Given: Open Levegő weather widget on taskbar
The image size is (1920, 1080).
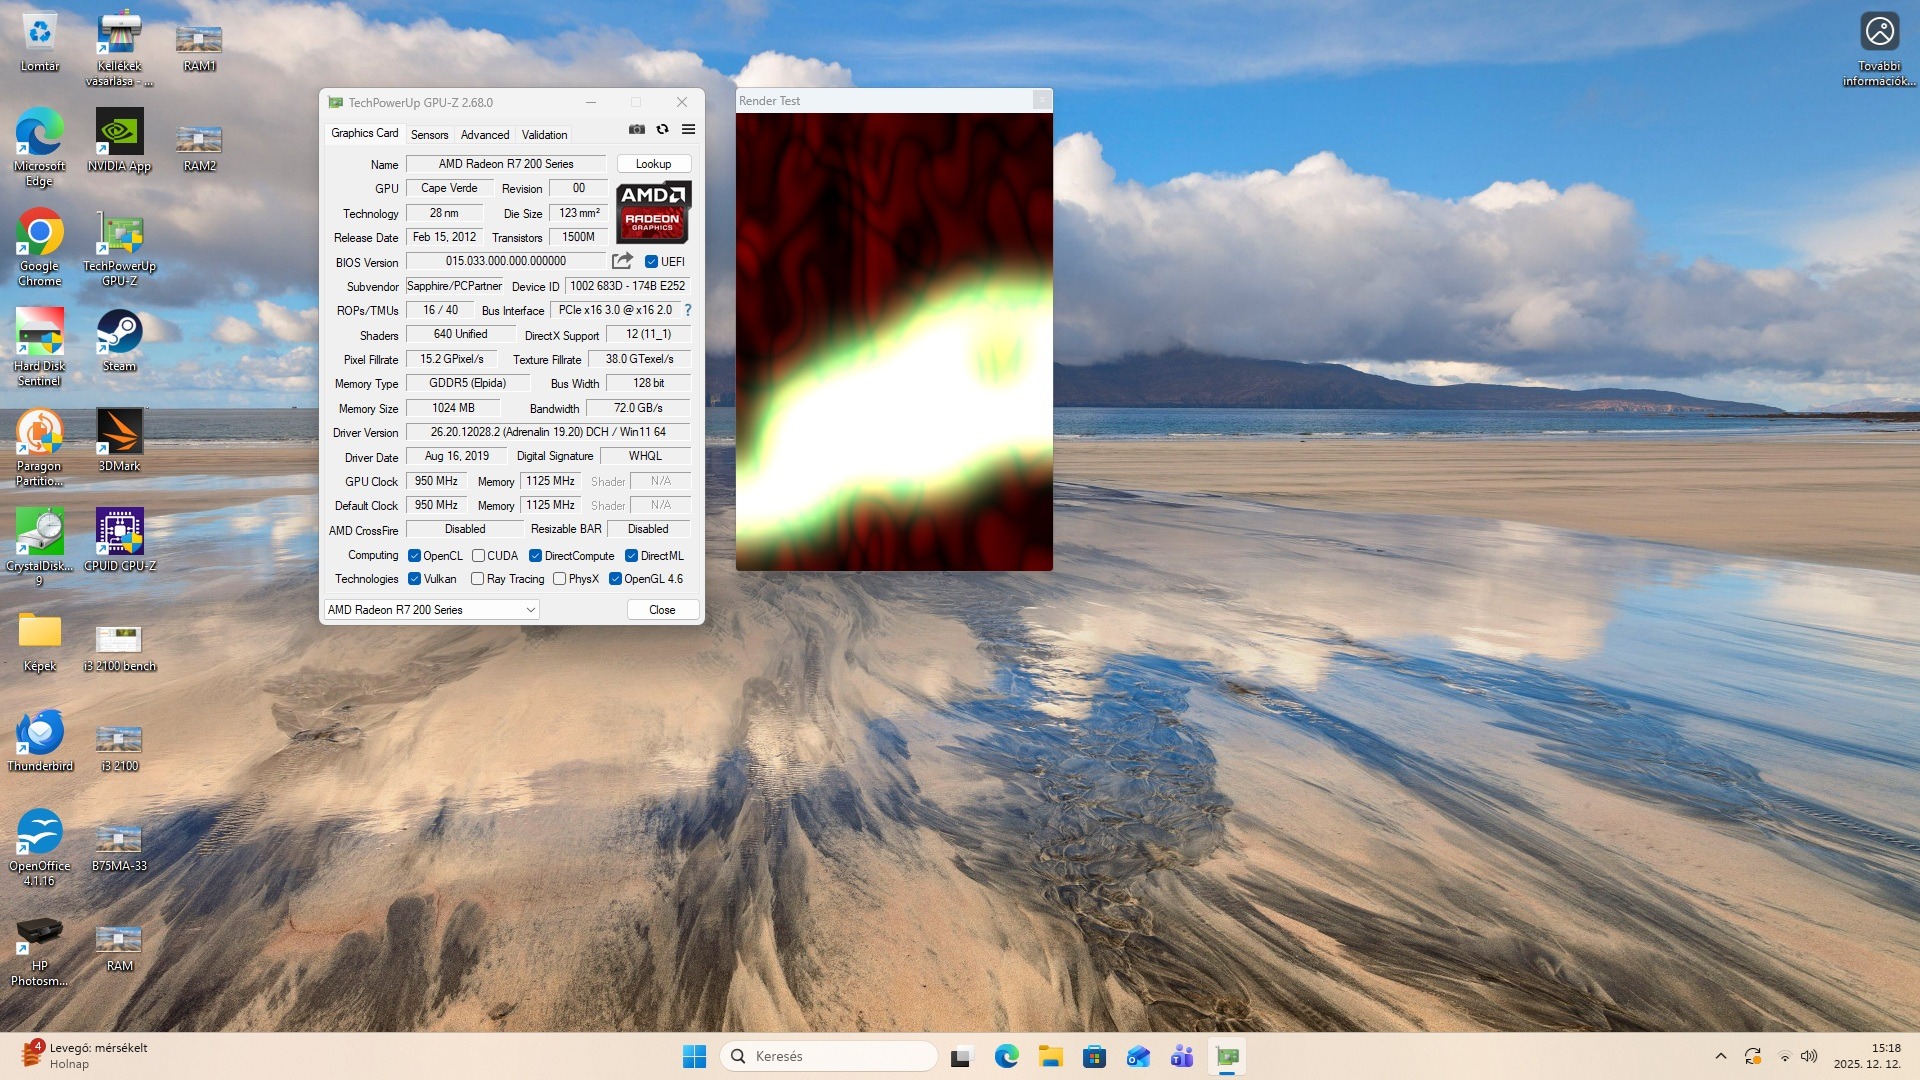Looking at the screenshot, I should [x=85, y=1055].
